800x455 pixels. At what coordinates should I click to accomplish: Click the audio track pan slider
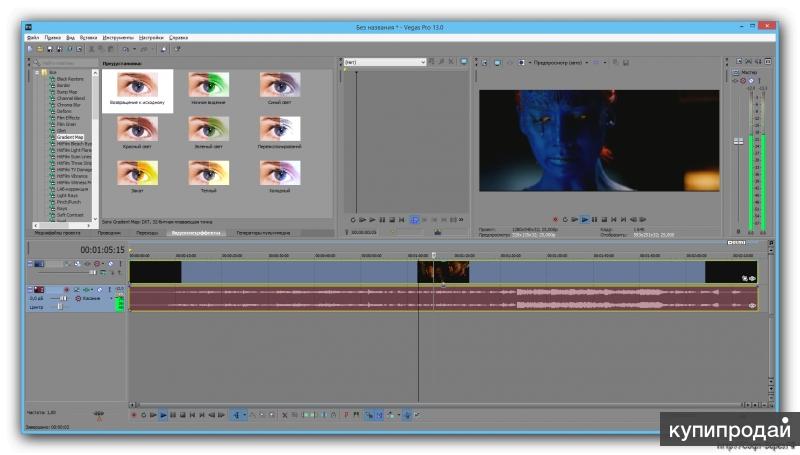click(60, 307)
